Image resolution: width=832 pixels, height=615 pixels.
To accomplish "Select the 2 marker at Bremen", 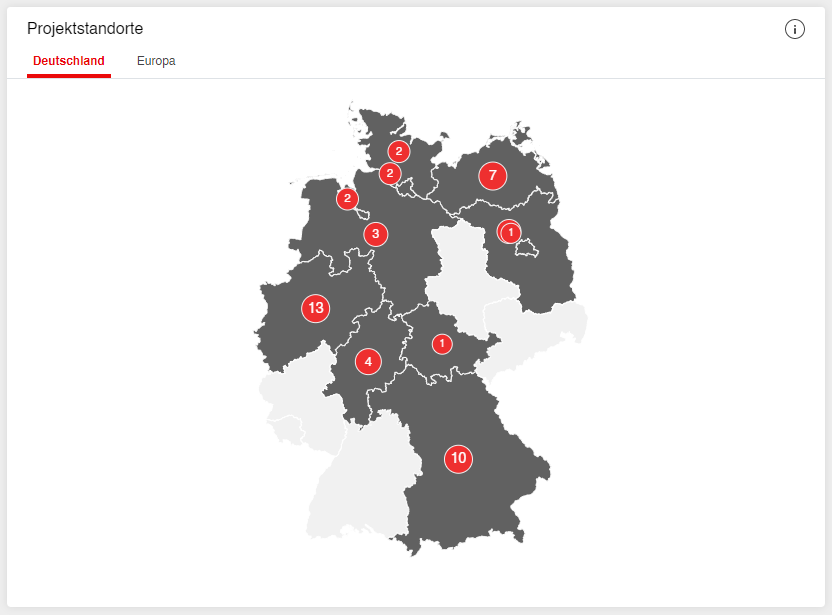I will pyautogui.click(x=347, y=199).
